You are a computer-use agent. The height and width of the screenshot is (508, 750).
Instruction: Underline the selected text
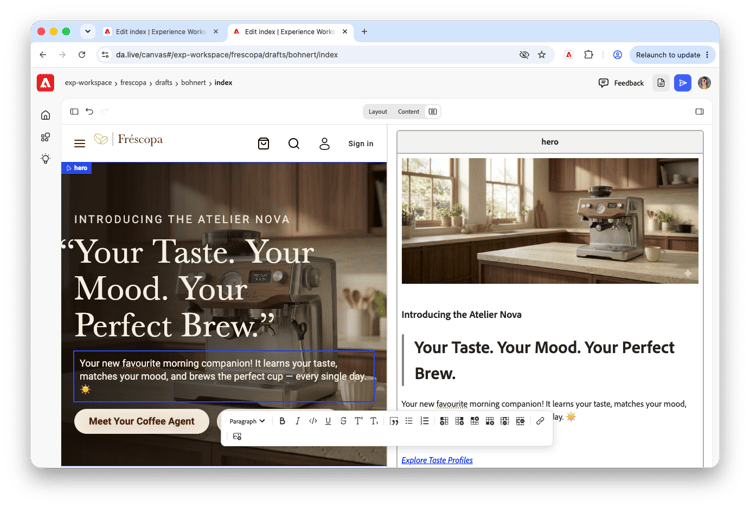click(328, 421)
